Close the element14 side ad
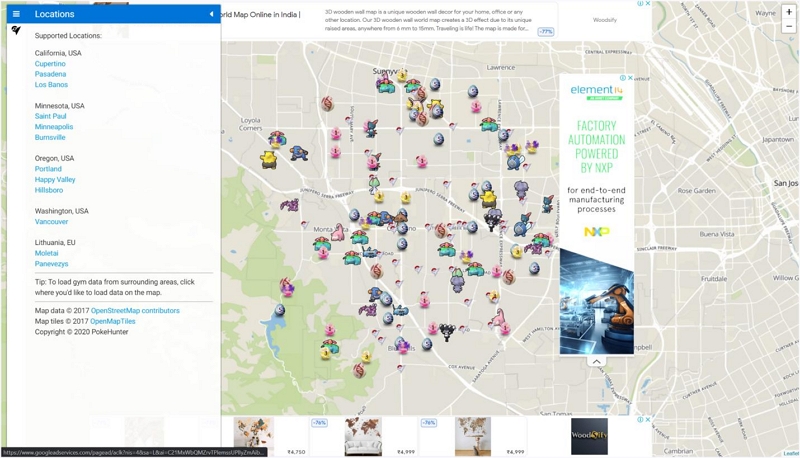Viewport: 800px width, 458px height. (630, 78)
